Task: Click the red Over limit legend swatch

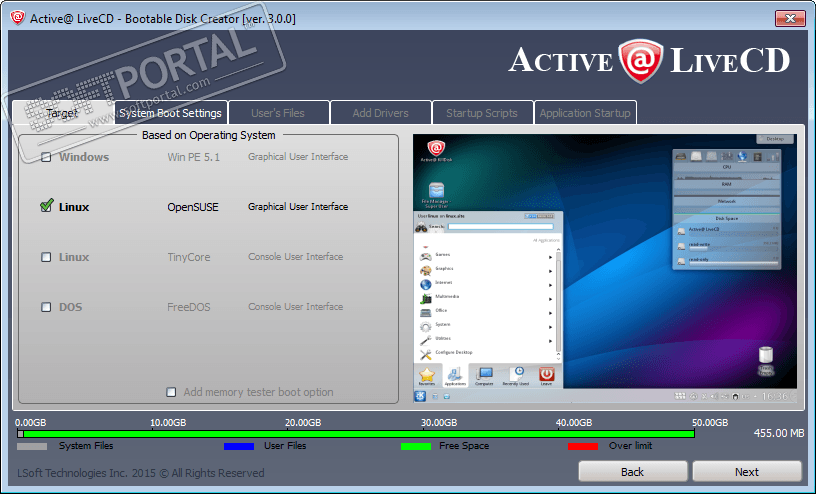Action: point(583,446)
